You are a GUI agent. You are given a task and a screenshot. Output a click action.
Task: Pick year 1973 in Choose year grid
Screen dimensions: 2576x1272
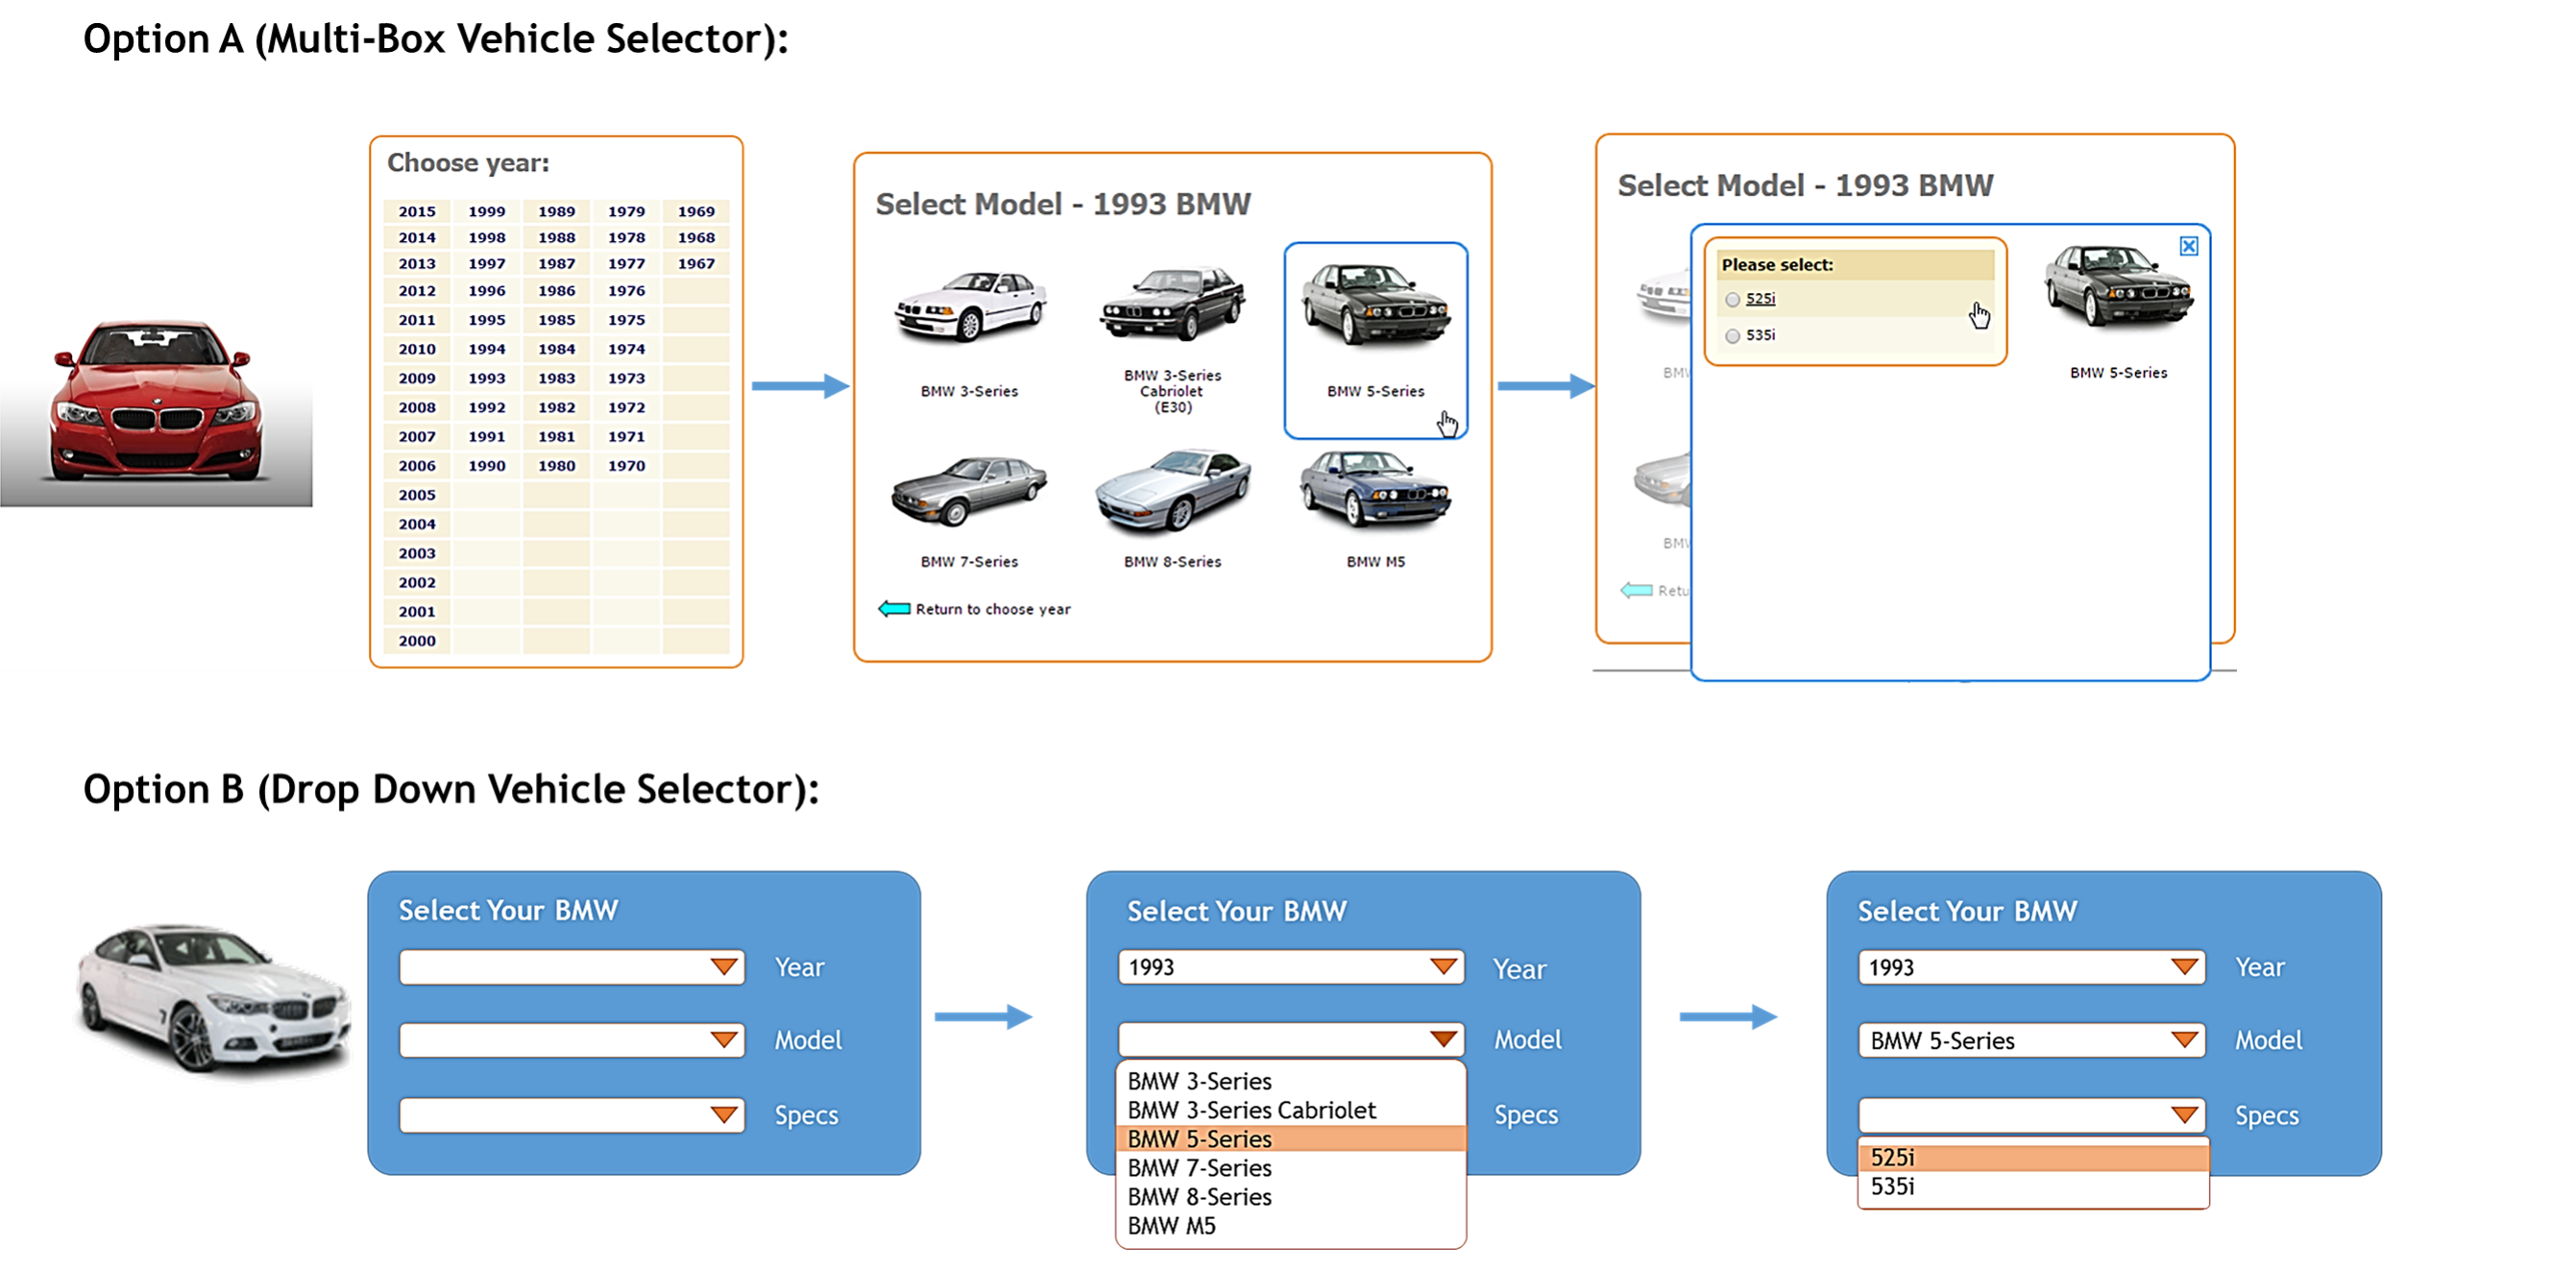click(x=626, y=378)
